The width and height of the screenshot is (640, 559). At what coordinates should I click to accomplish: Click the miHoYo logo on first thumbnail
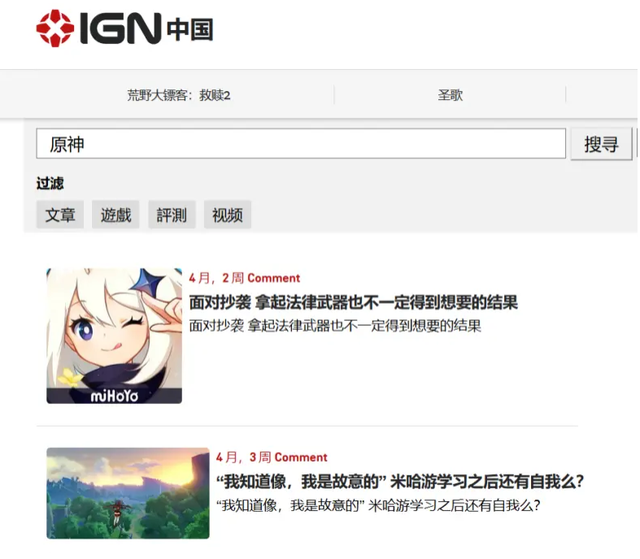114,396
